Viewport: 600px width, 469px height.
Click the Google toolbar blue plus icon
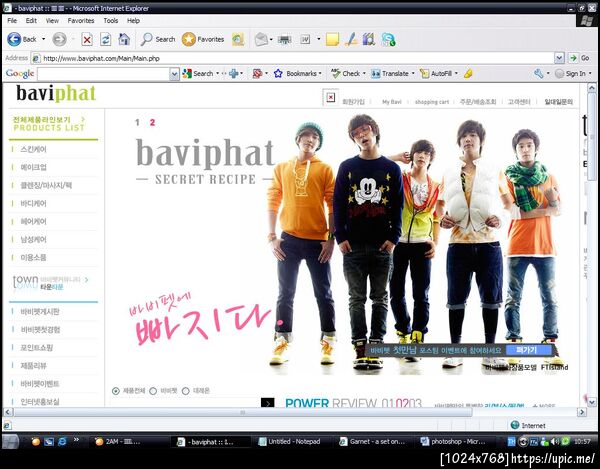tap(233, 73)
